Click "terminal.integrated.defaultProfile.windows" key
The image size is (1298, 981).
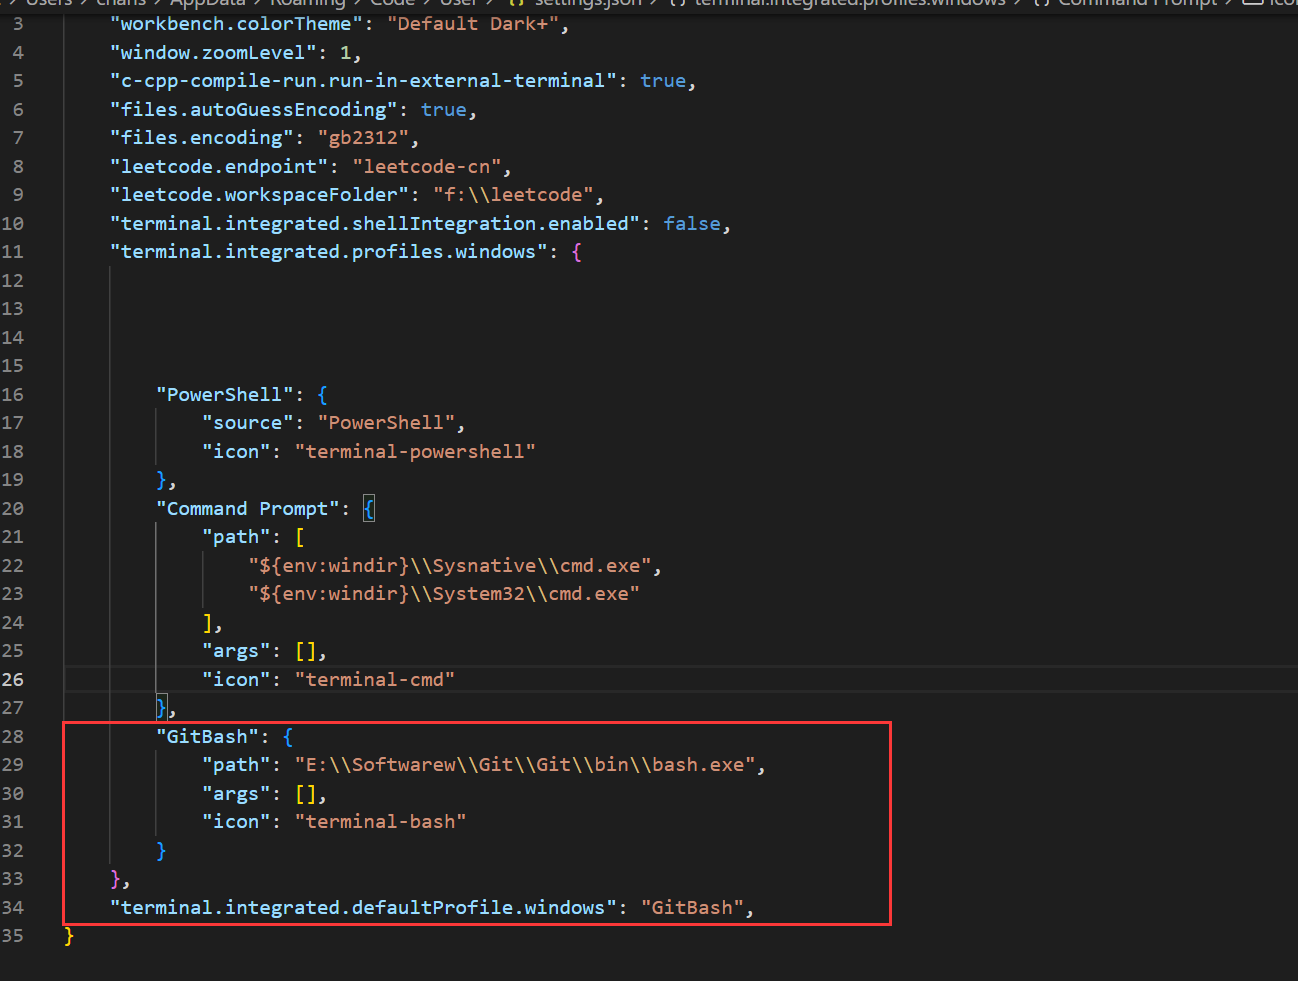point(363,908)
